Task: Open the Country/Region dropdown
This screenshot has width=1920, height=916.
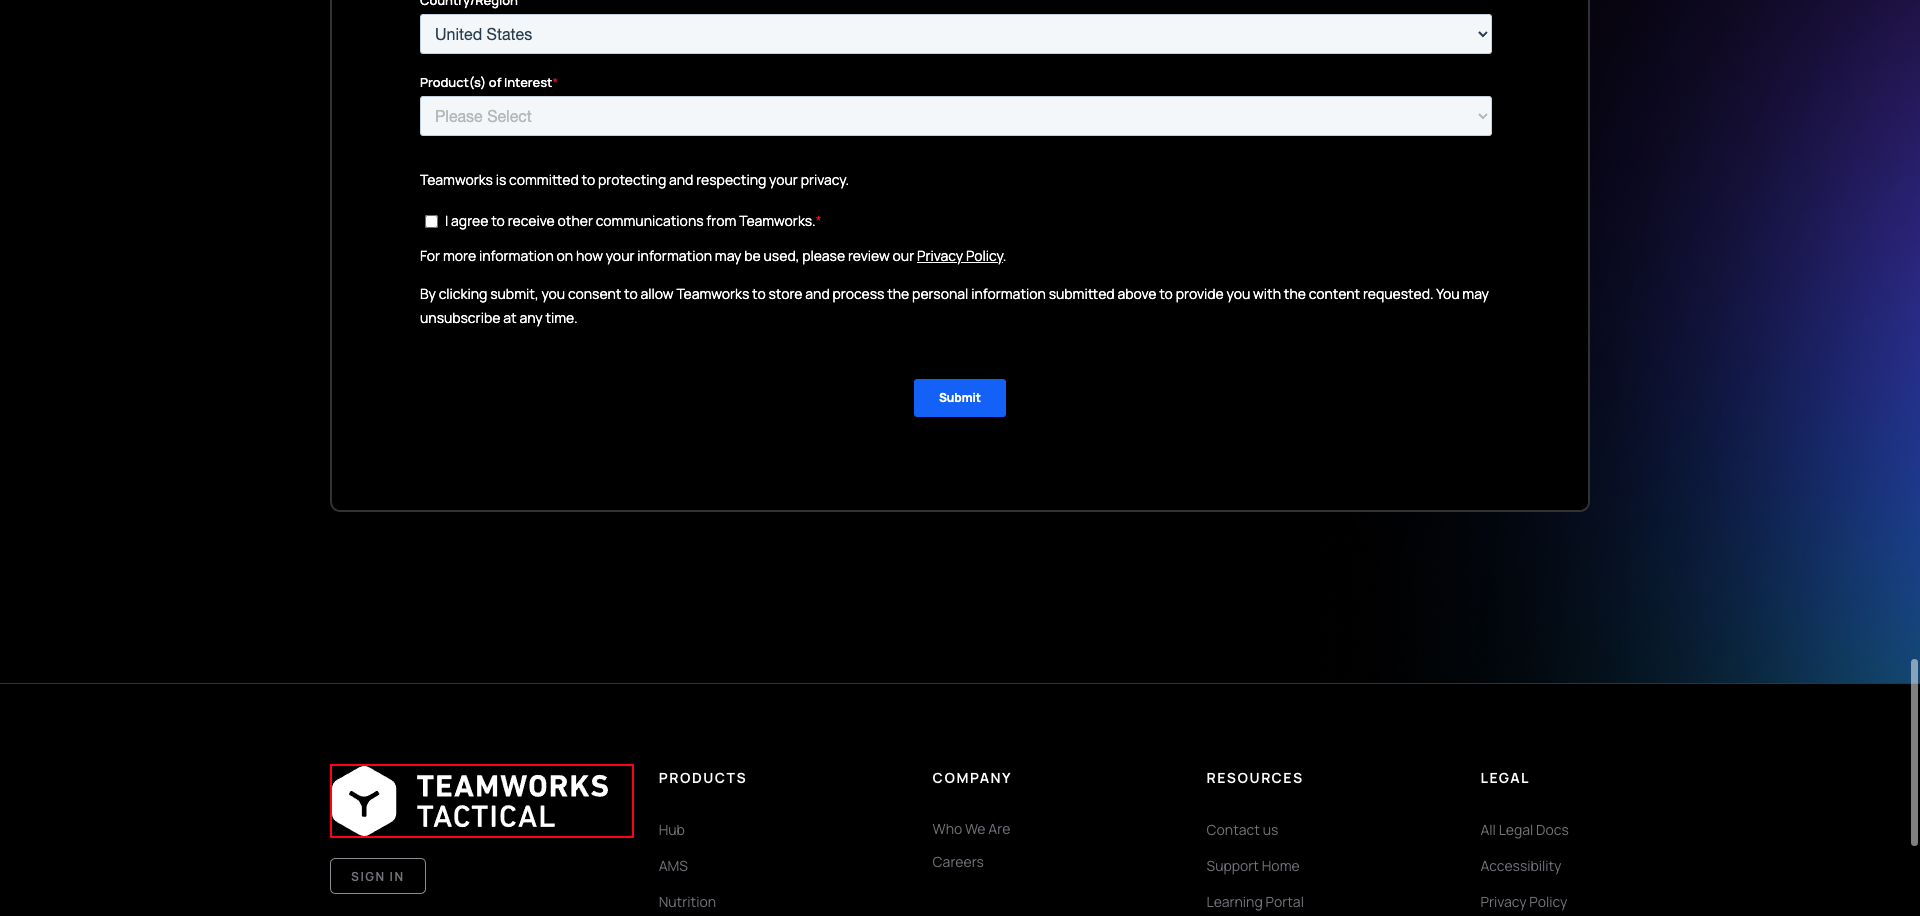Action: coord(955,33)
